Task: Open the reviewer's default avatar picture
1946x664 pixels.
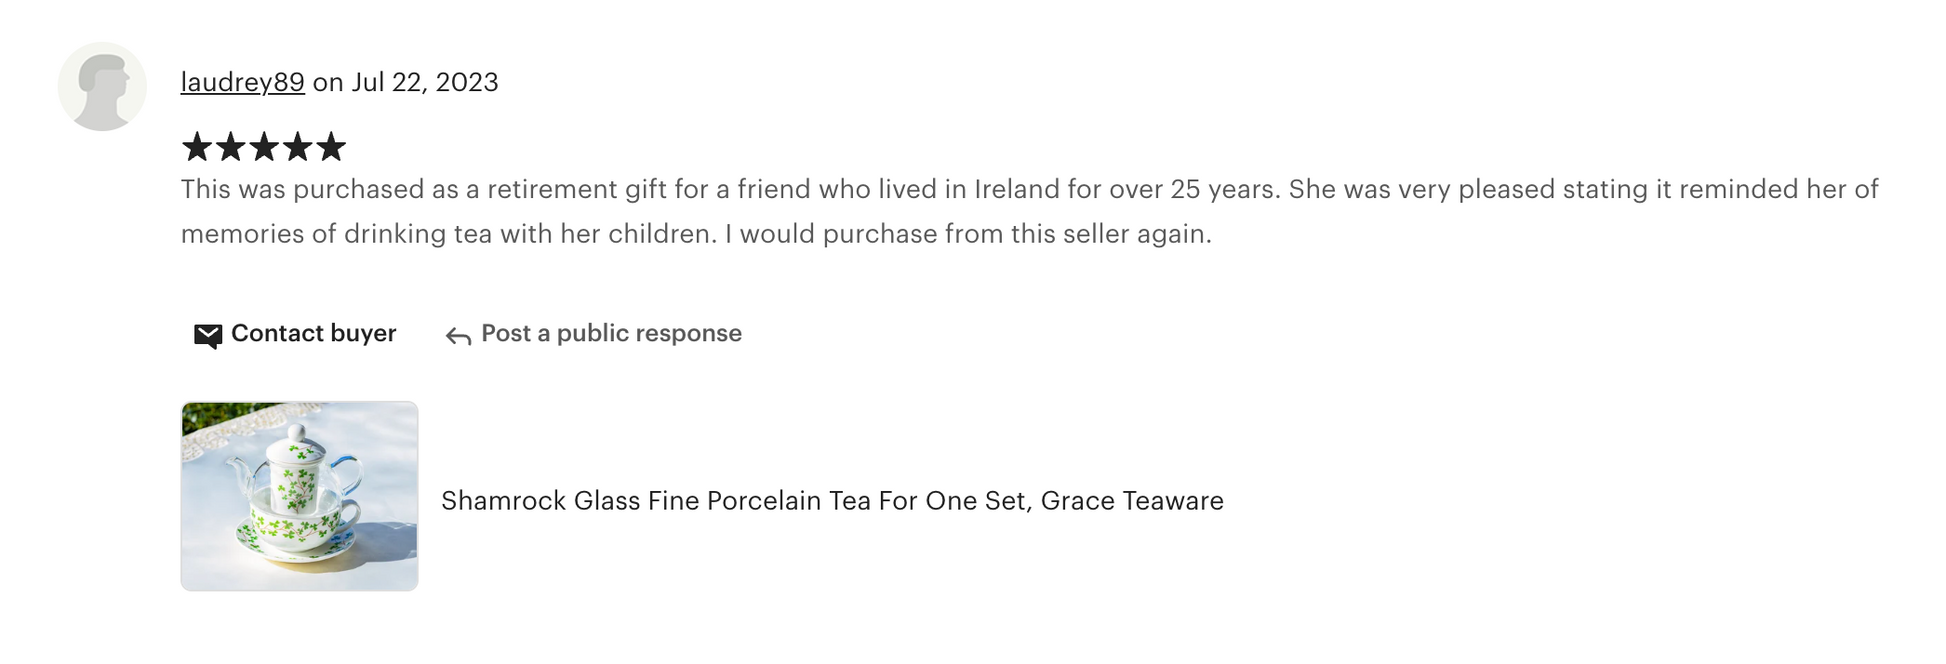Action: (102, 86)
